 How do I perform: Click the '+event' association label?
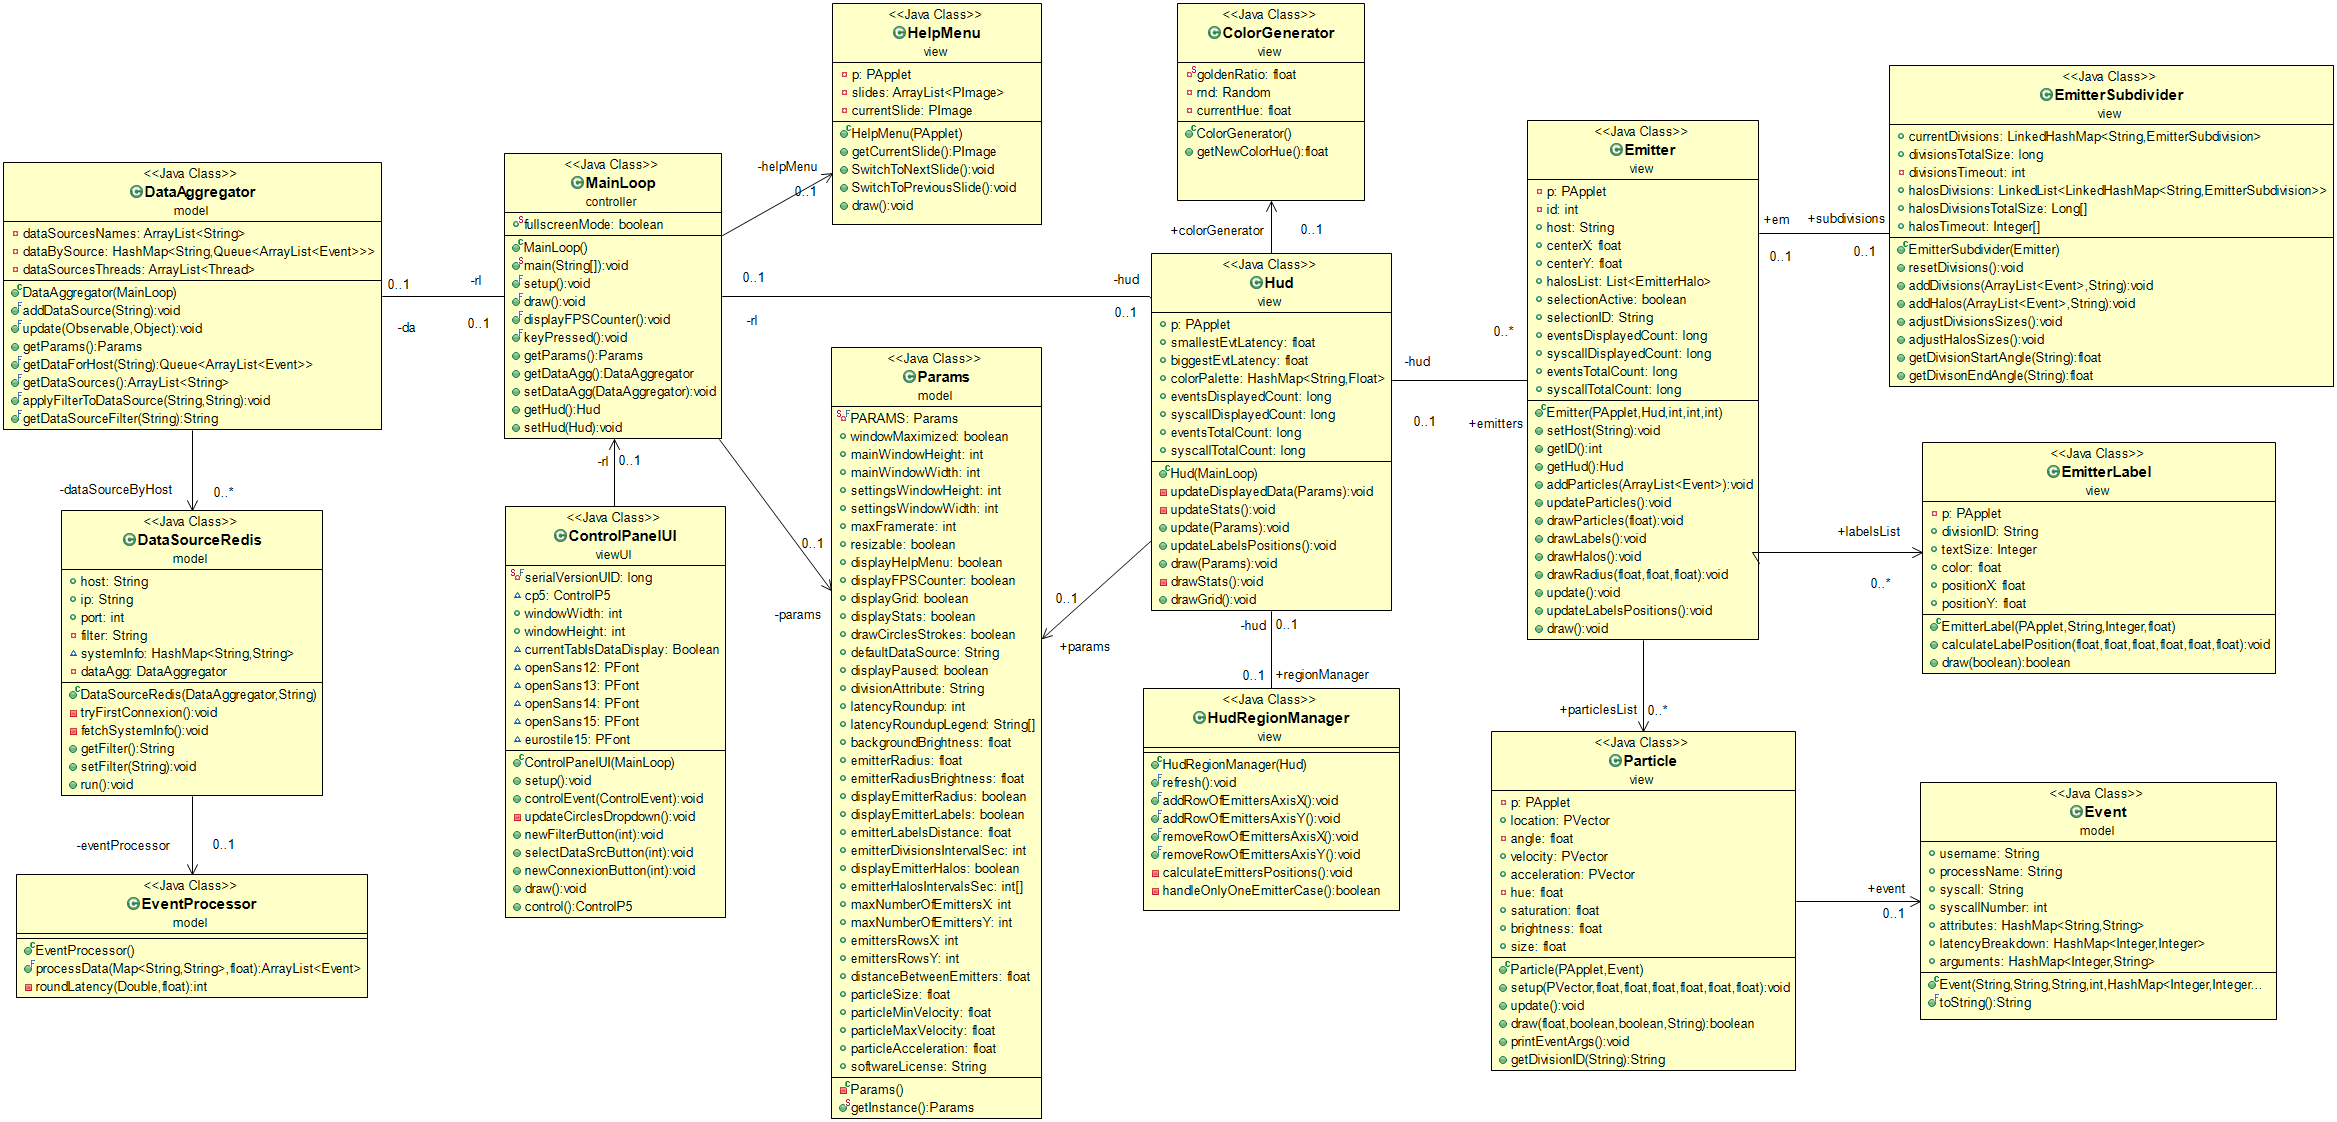tap(1886, 889)
